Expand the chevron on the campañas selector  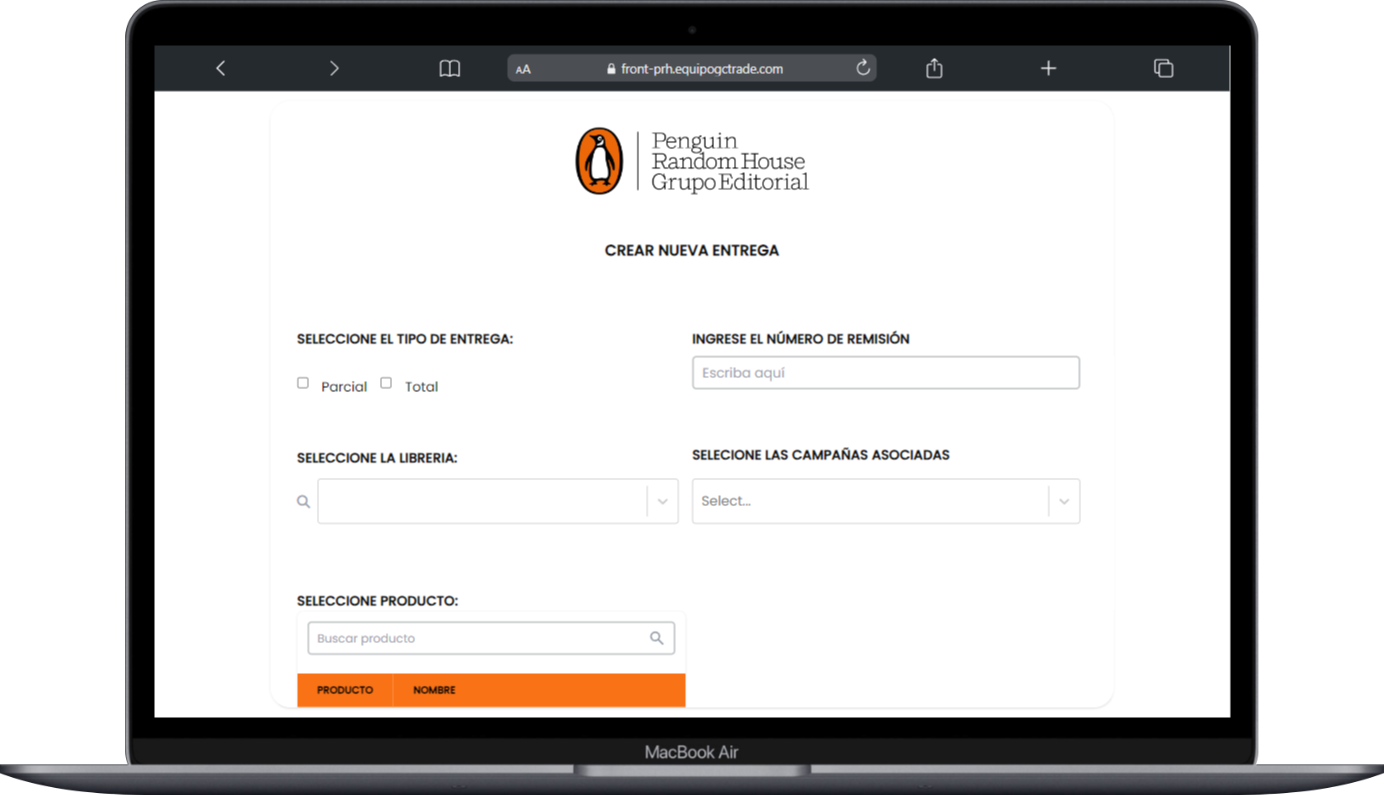(x=1063, y=501)
